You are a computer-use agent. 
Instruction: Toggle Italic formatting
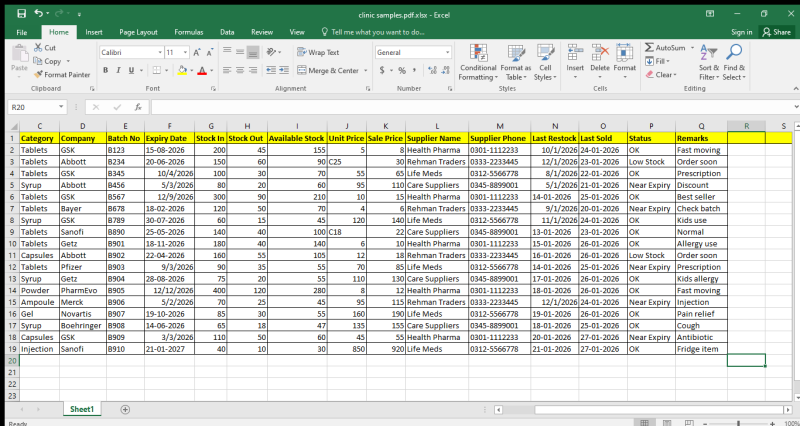point(117,71)
